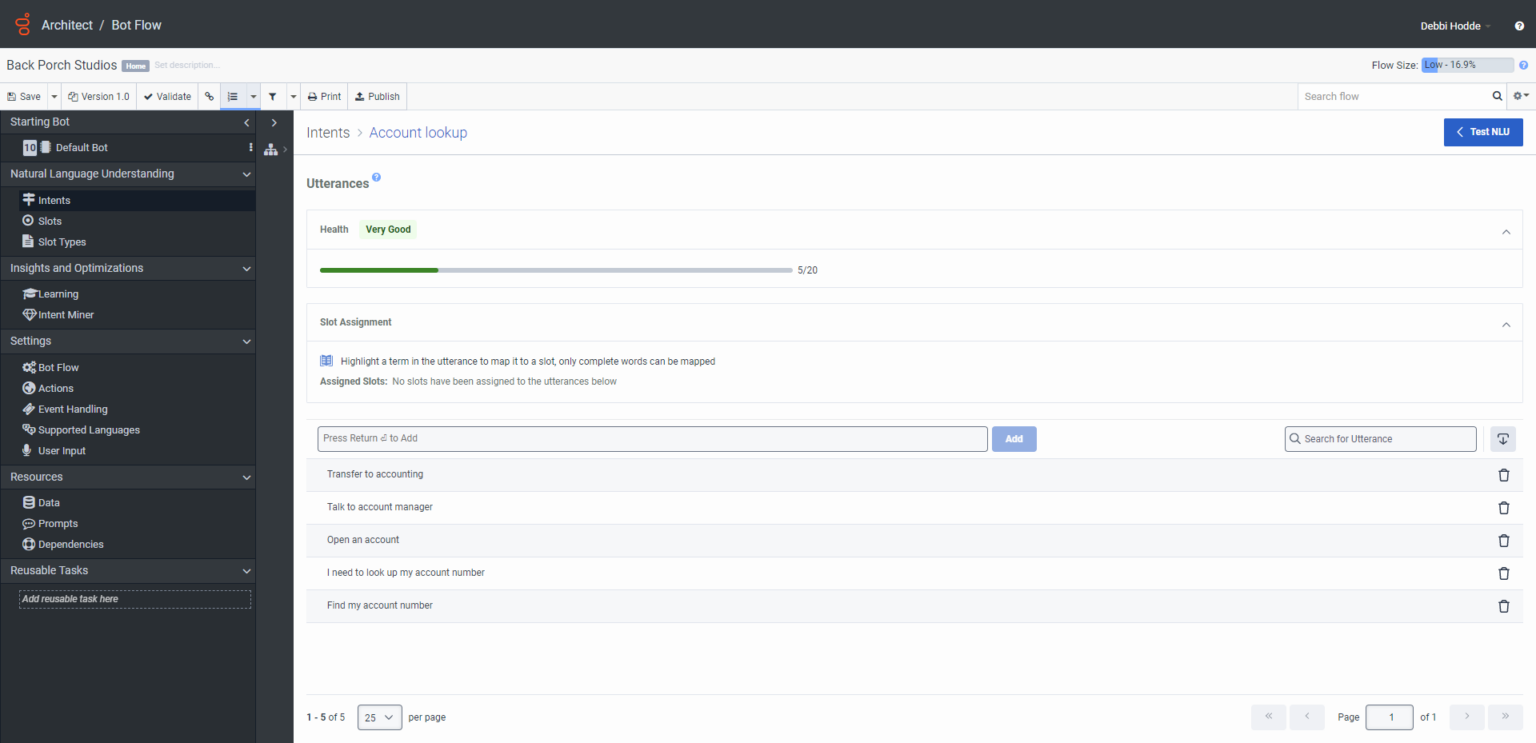Click the filter funnel icon in toolbar
Image resolution: width=1536 pixels, height=743 pixels.
(272, 97)
